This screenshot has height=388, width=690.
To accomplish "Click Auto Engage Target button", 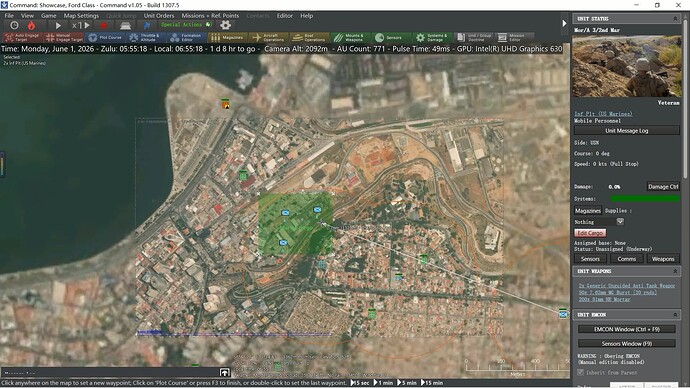I will tap(22, 37).
